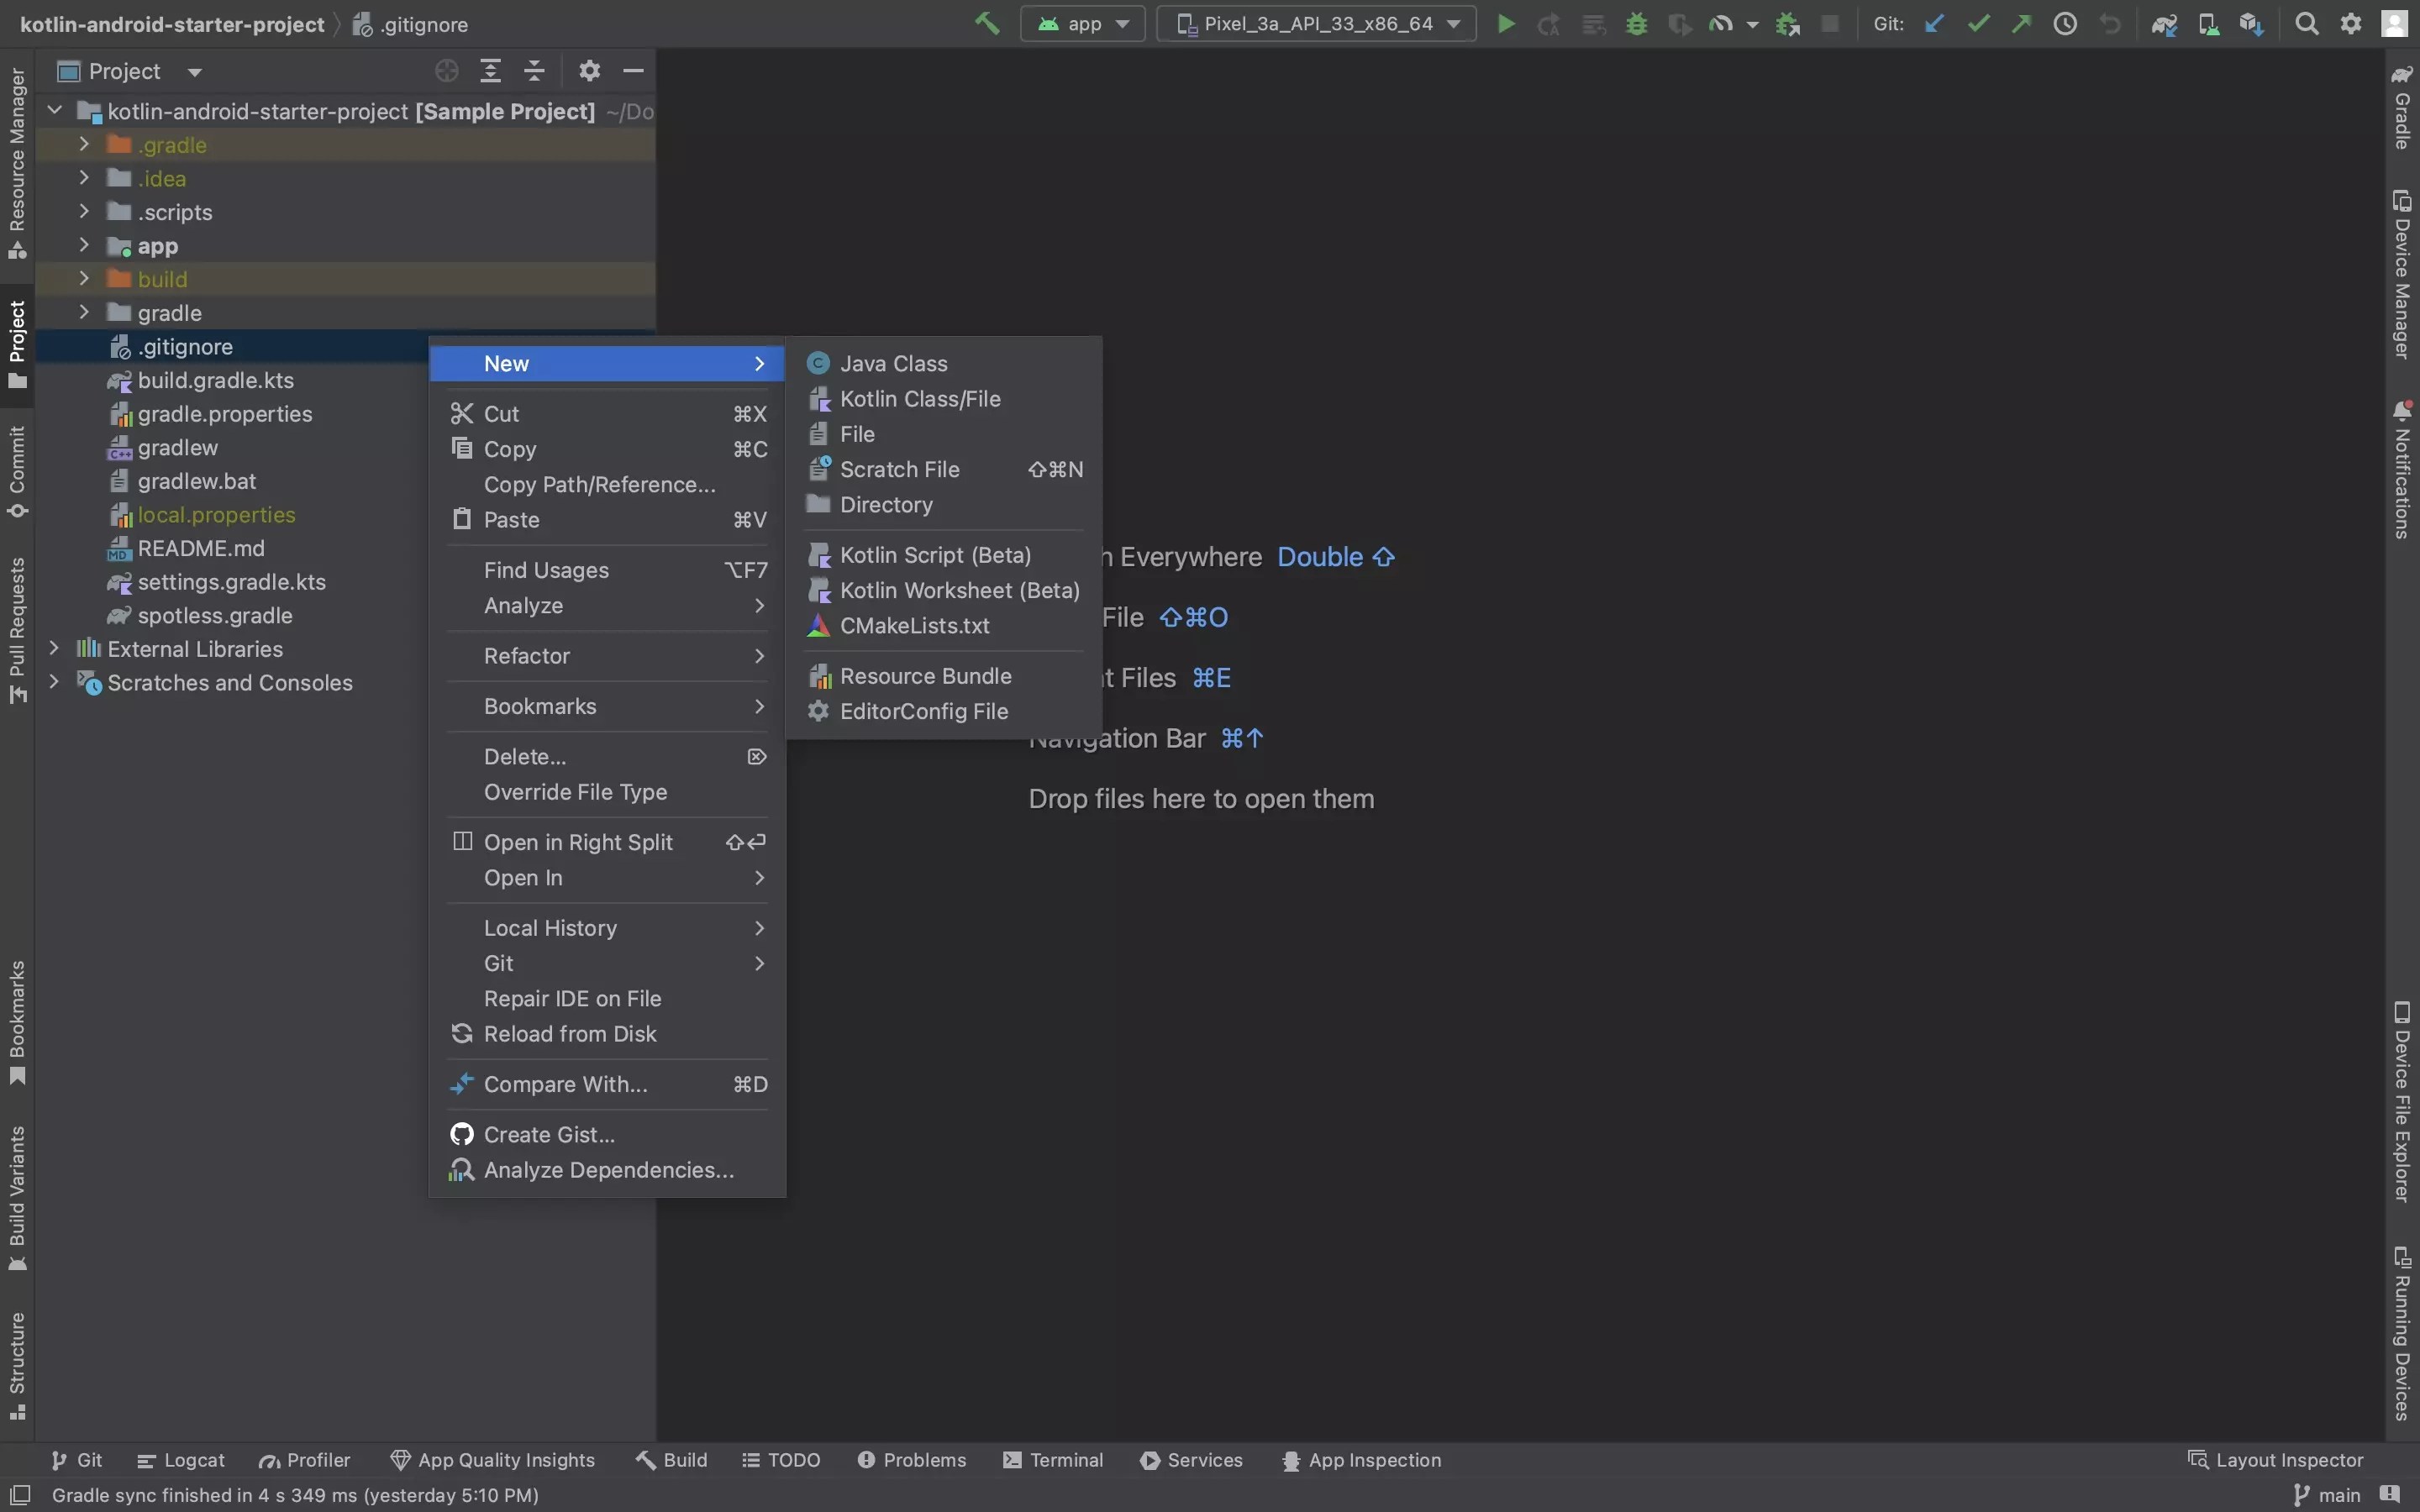Choose Copy Path/Reference in context menu
The height and width of the screenshot is (1512, 2420).
click(599, 485)
